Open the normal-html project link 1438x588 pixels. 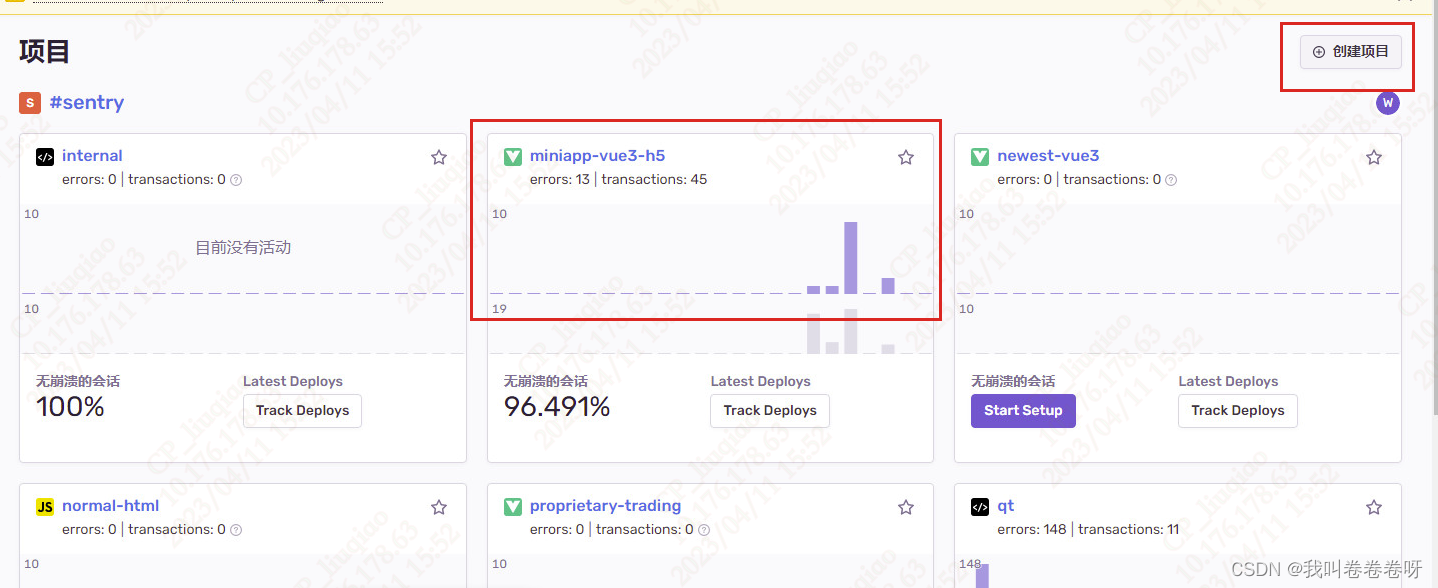(x=110, y=506)
